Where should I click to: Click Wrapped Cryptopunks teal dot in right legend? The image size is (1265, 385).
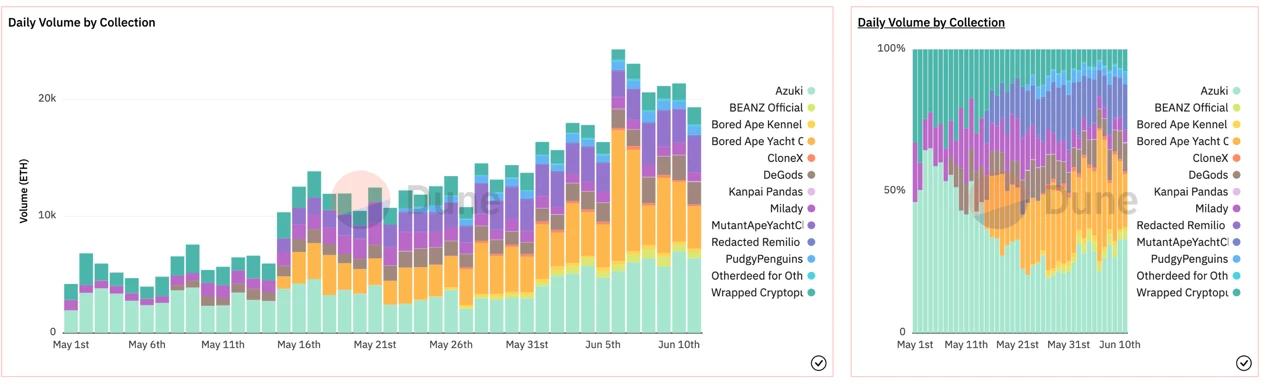pos(1237,293)
